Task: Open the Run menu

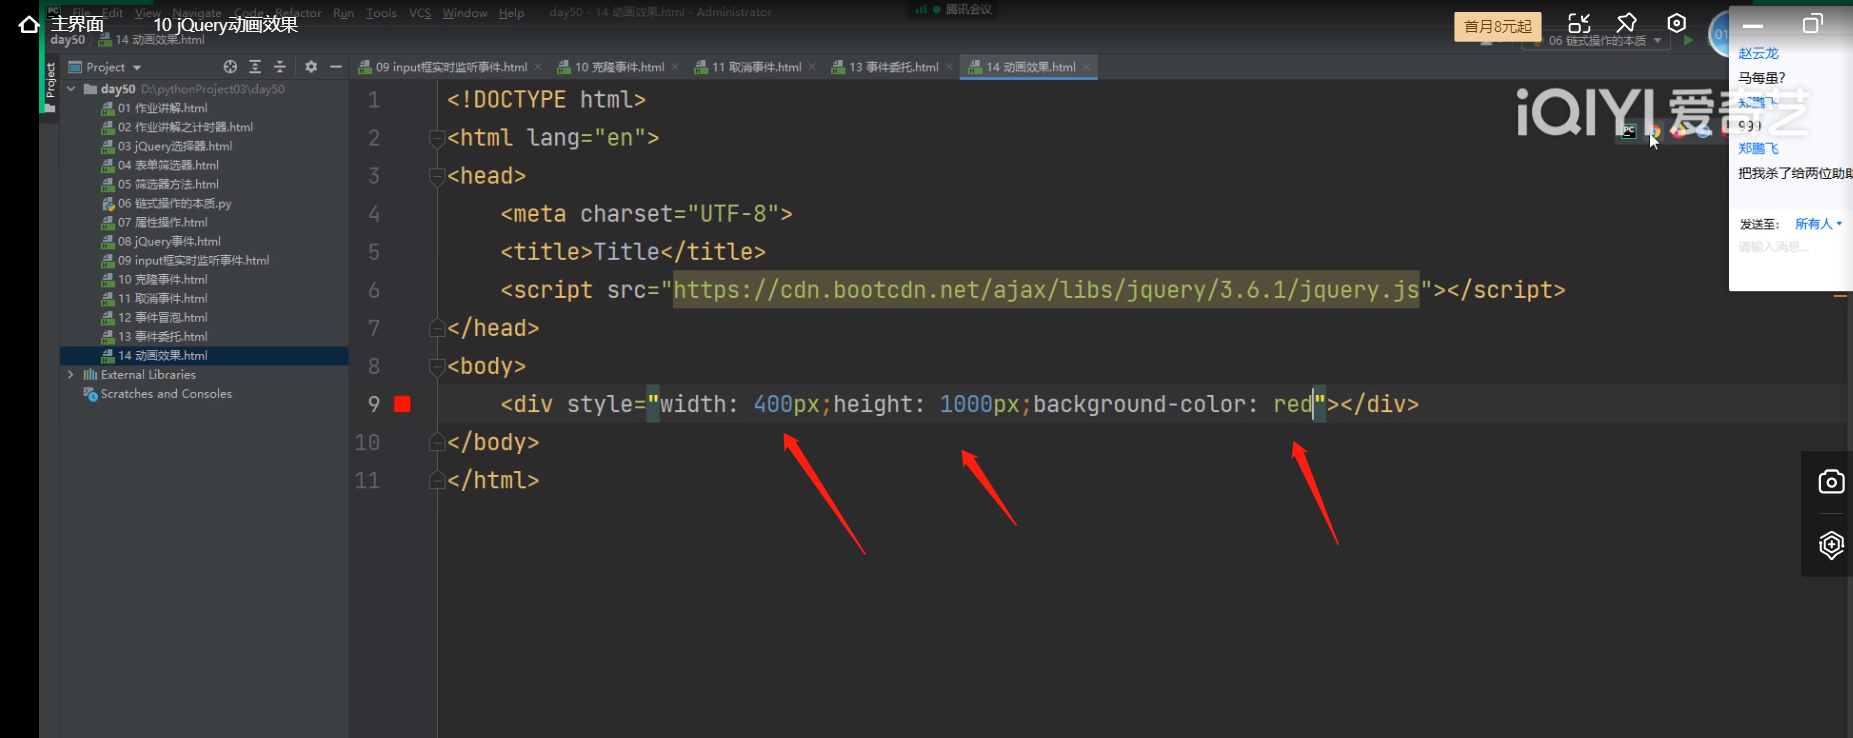Action: tap(344, 13)
